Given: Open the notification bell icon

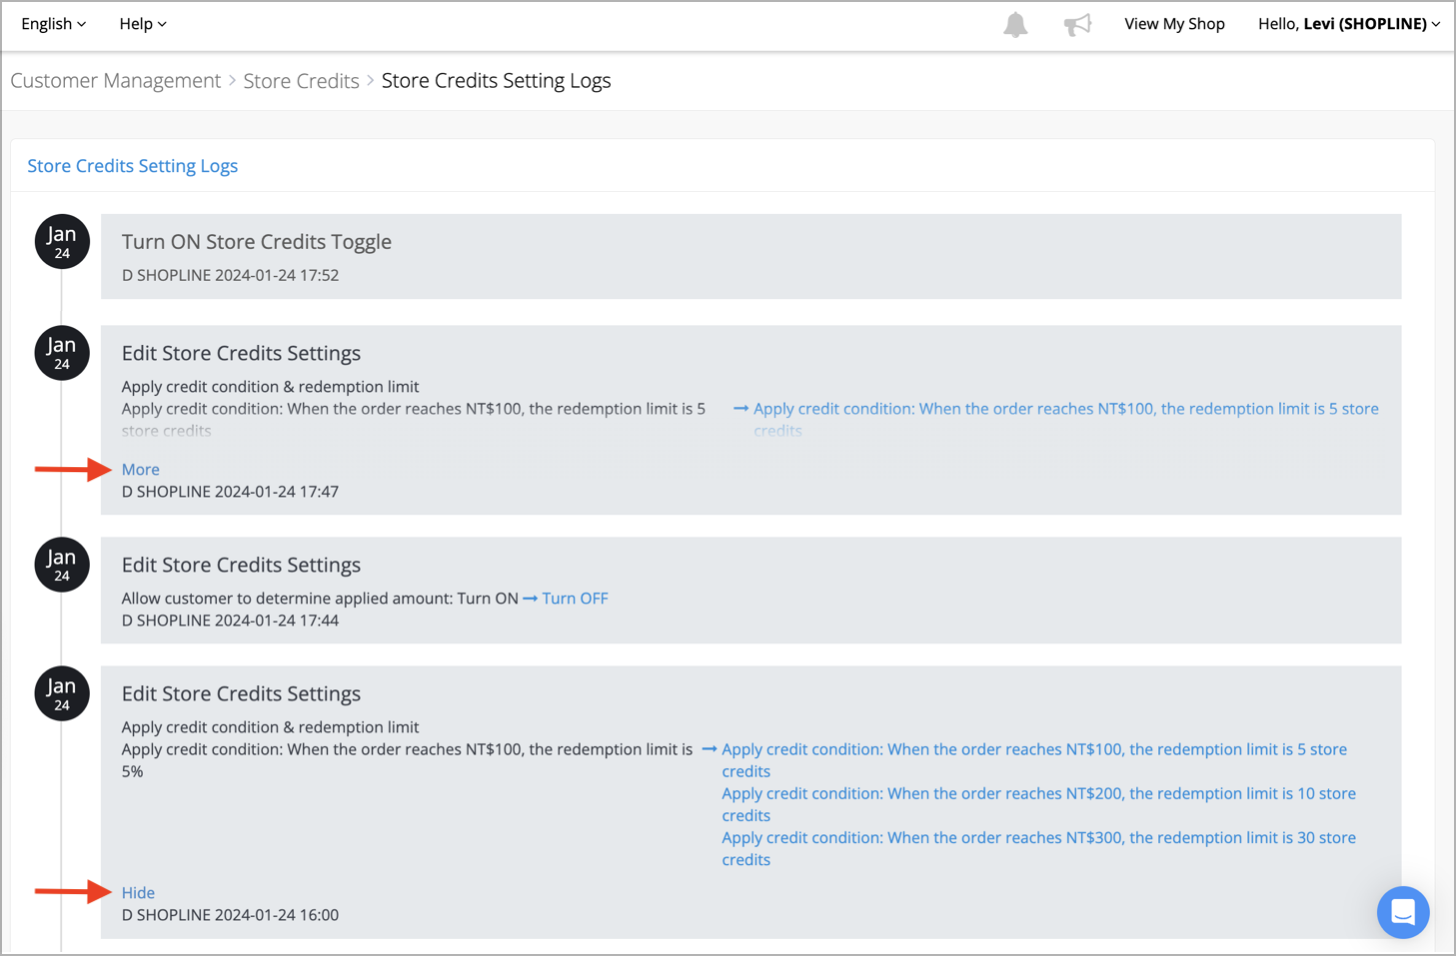Looking at the screenshot, I should click(1015, 24).
